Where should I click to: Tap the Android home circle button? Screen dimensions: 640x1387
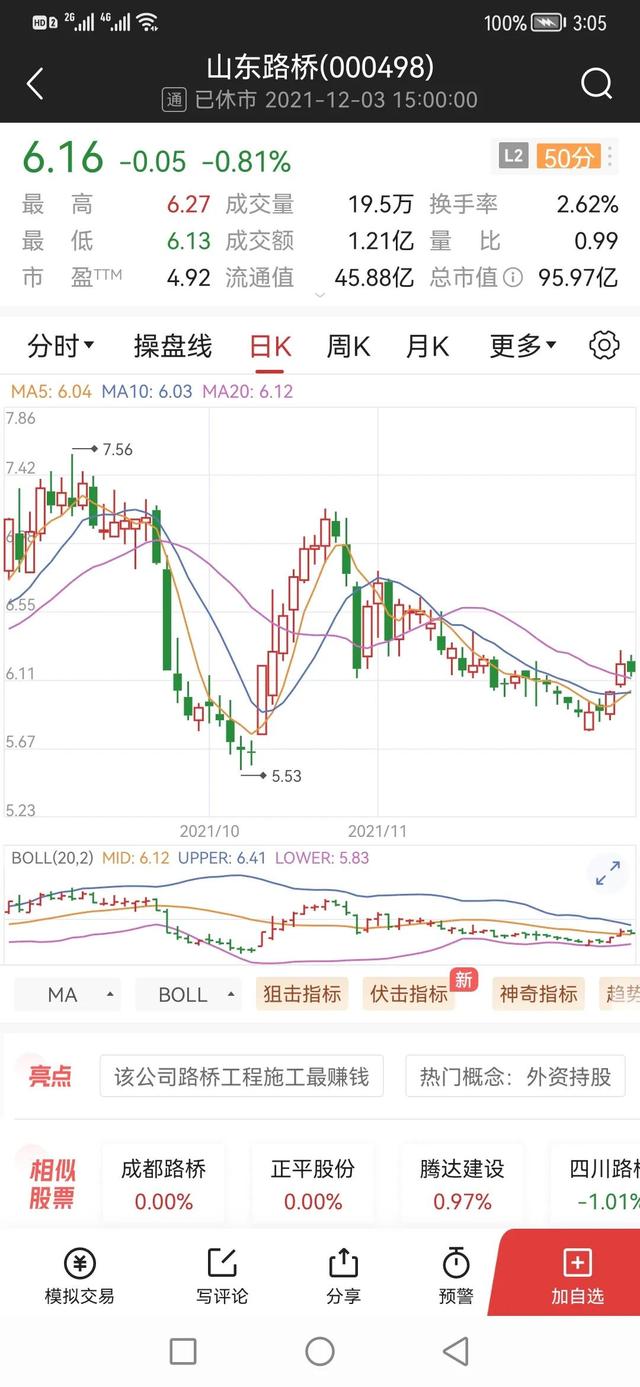pyautogui.click(x=320, y=1352)
